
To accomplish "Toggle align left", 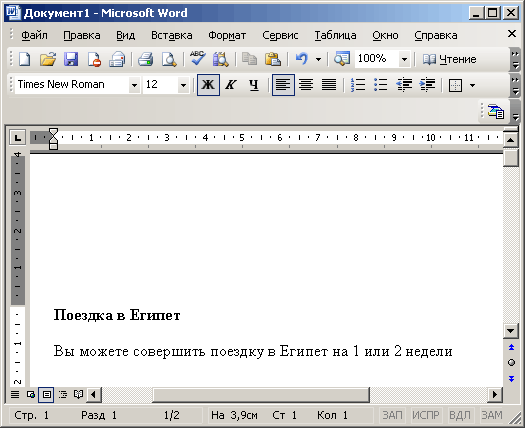I will point(283,85).
